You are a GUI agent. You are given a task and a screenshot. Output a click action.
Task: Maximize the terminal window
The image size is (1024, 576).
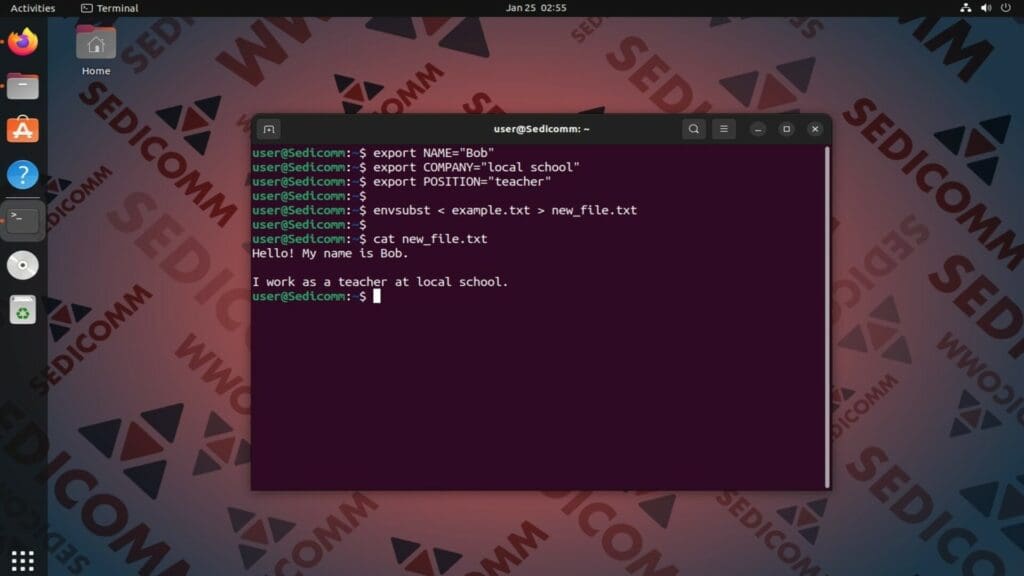[786, 129]
